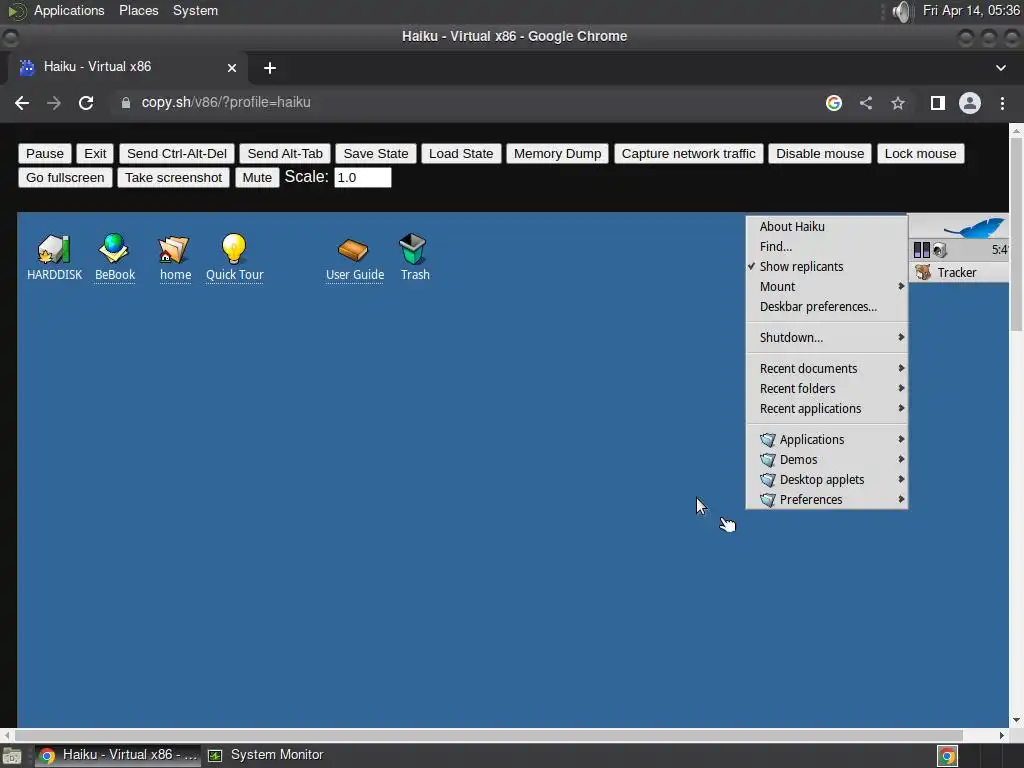This screenshot has height=768, width=1024.
Task: Open the User Guide book icon
Action: point(353,249)
